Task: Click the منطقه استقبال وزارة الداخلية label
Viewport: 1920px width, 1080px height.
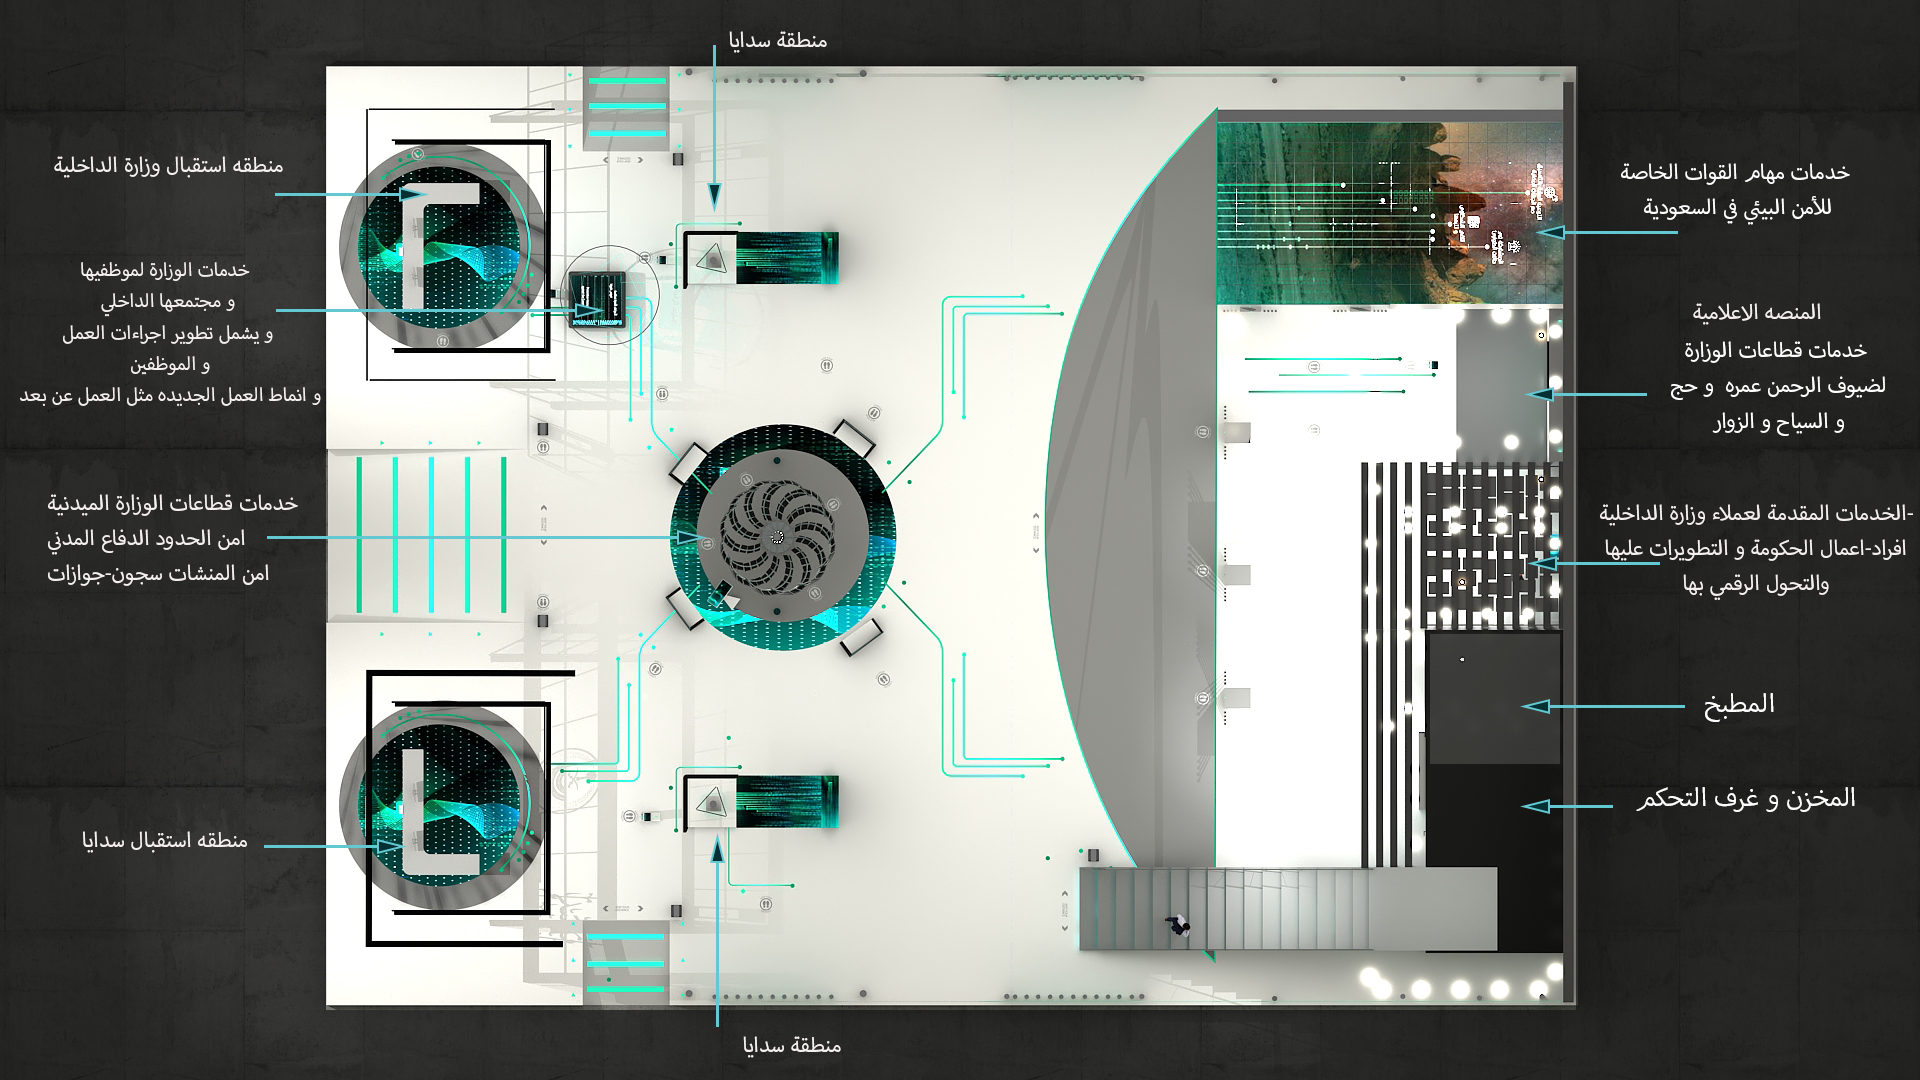Action: click(168, 165)
